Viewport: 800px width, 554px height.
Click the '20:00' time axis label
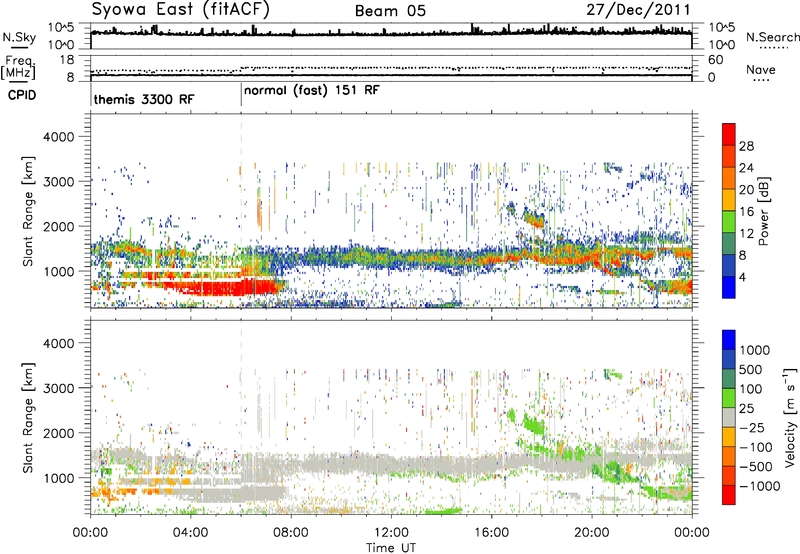coord(592,533)
